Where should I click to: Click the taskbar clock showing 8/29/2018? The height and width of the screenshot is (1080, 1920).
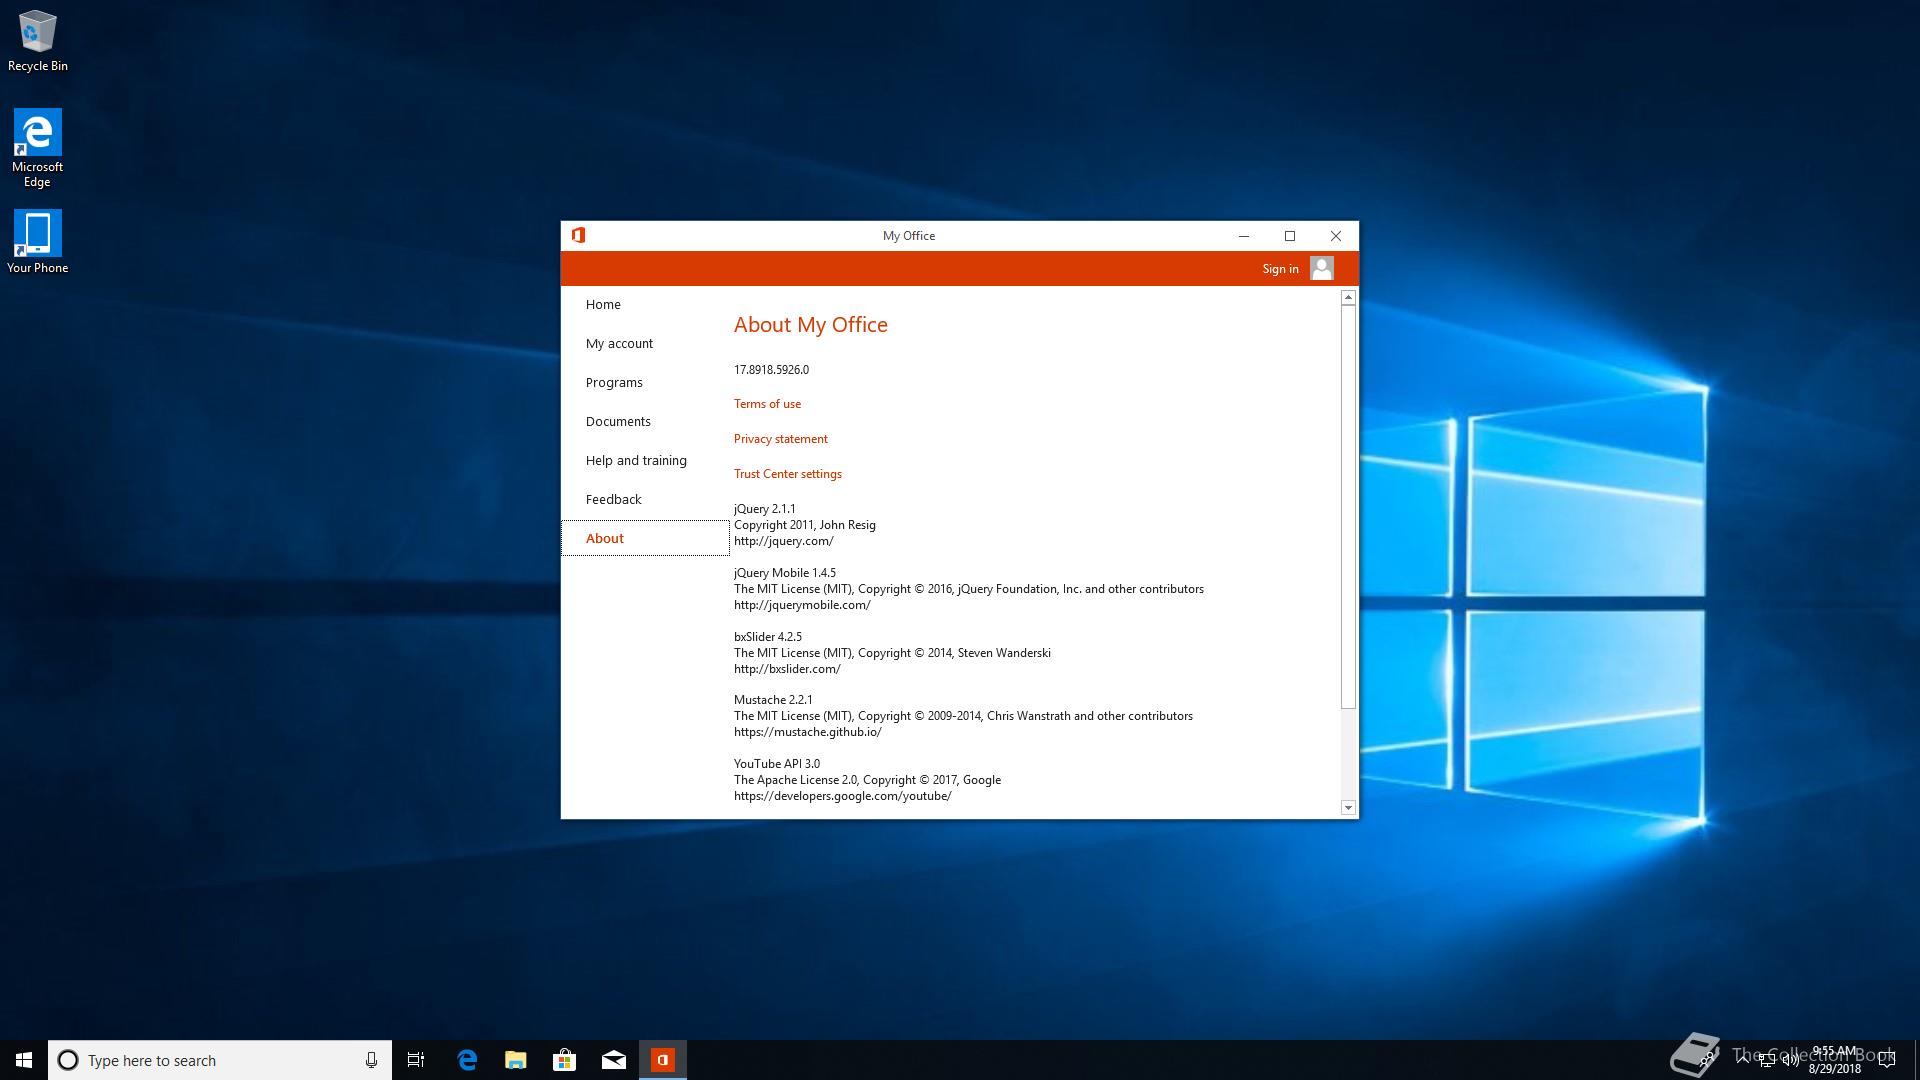[x=1834, y=1060]
